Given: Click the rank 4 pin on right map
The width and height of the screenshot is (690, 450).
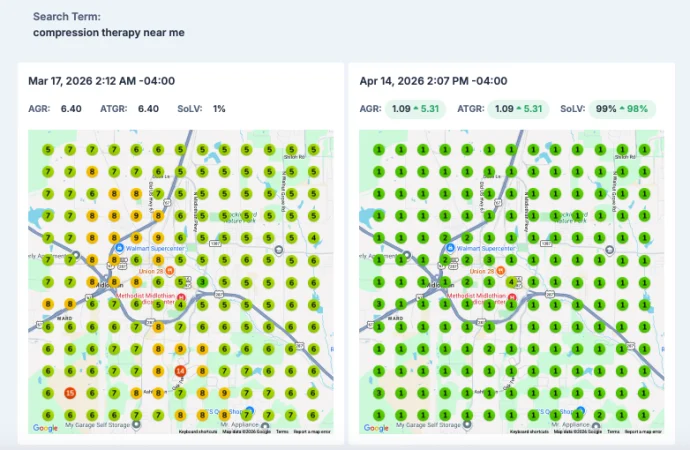Looking at the screenshot, I should [x=511, y=282].
